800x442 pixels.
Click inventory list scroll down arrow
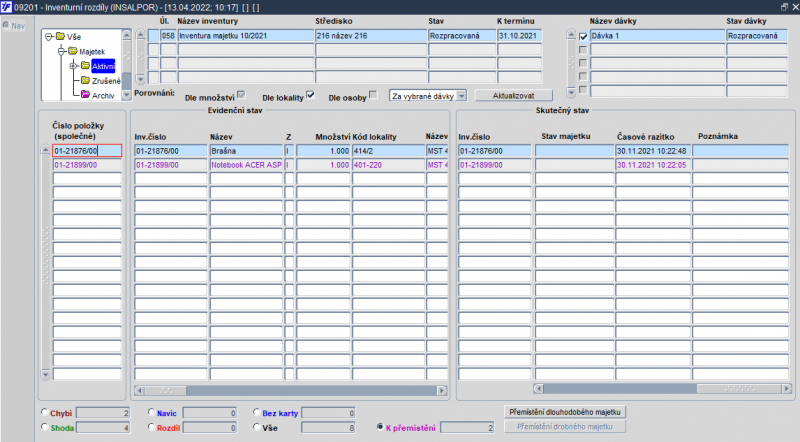(141, 79)
